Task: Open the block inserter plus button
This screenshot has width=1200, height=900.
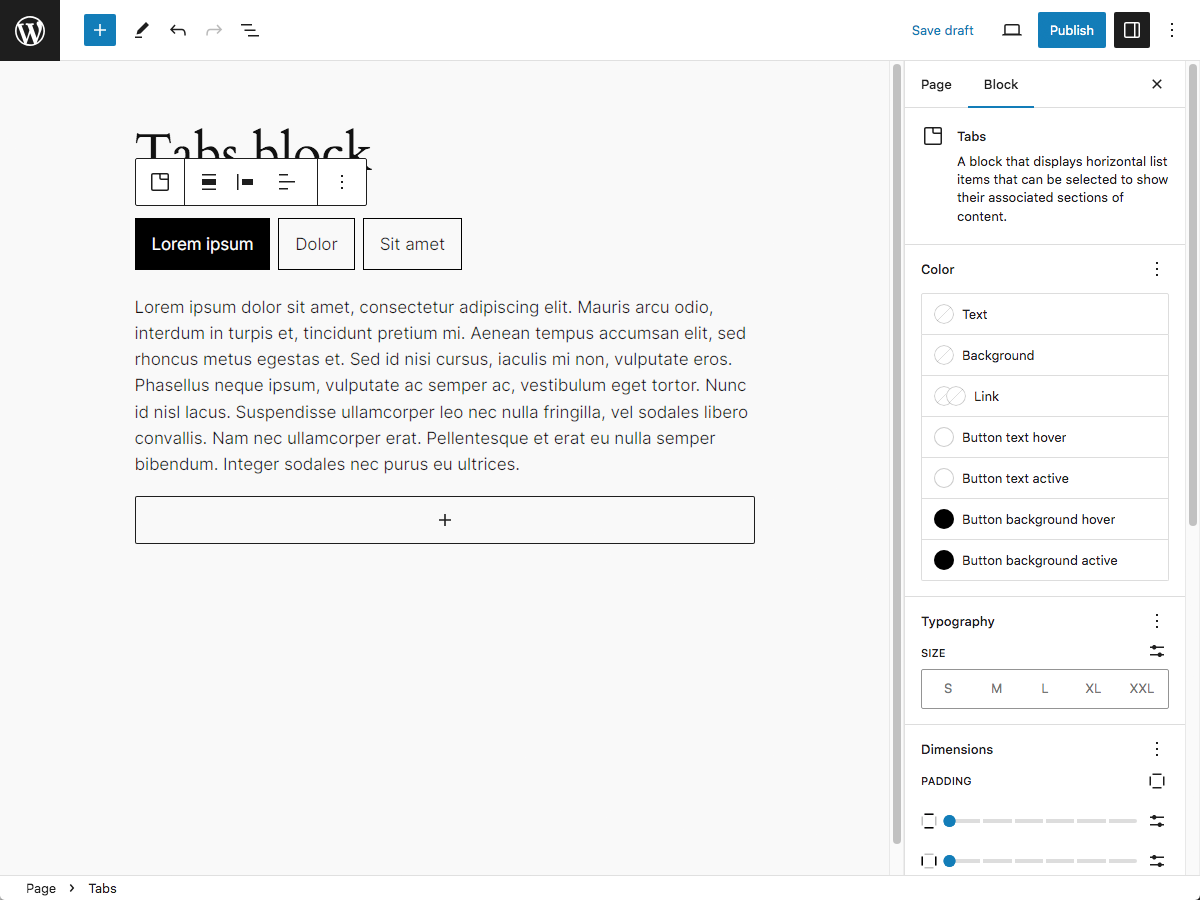Action: tap(100, 30)
